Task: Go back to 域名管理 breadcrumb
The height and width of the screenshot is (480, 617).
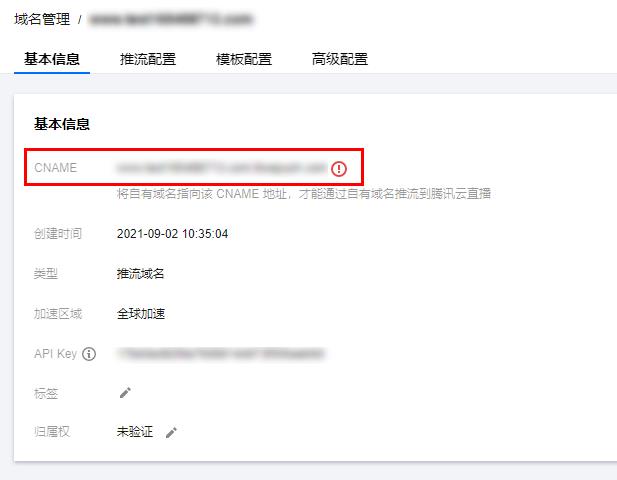Action: click(x=42, y=19)
